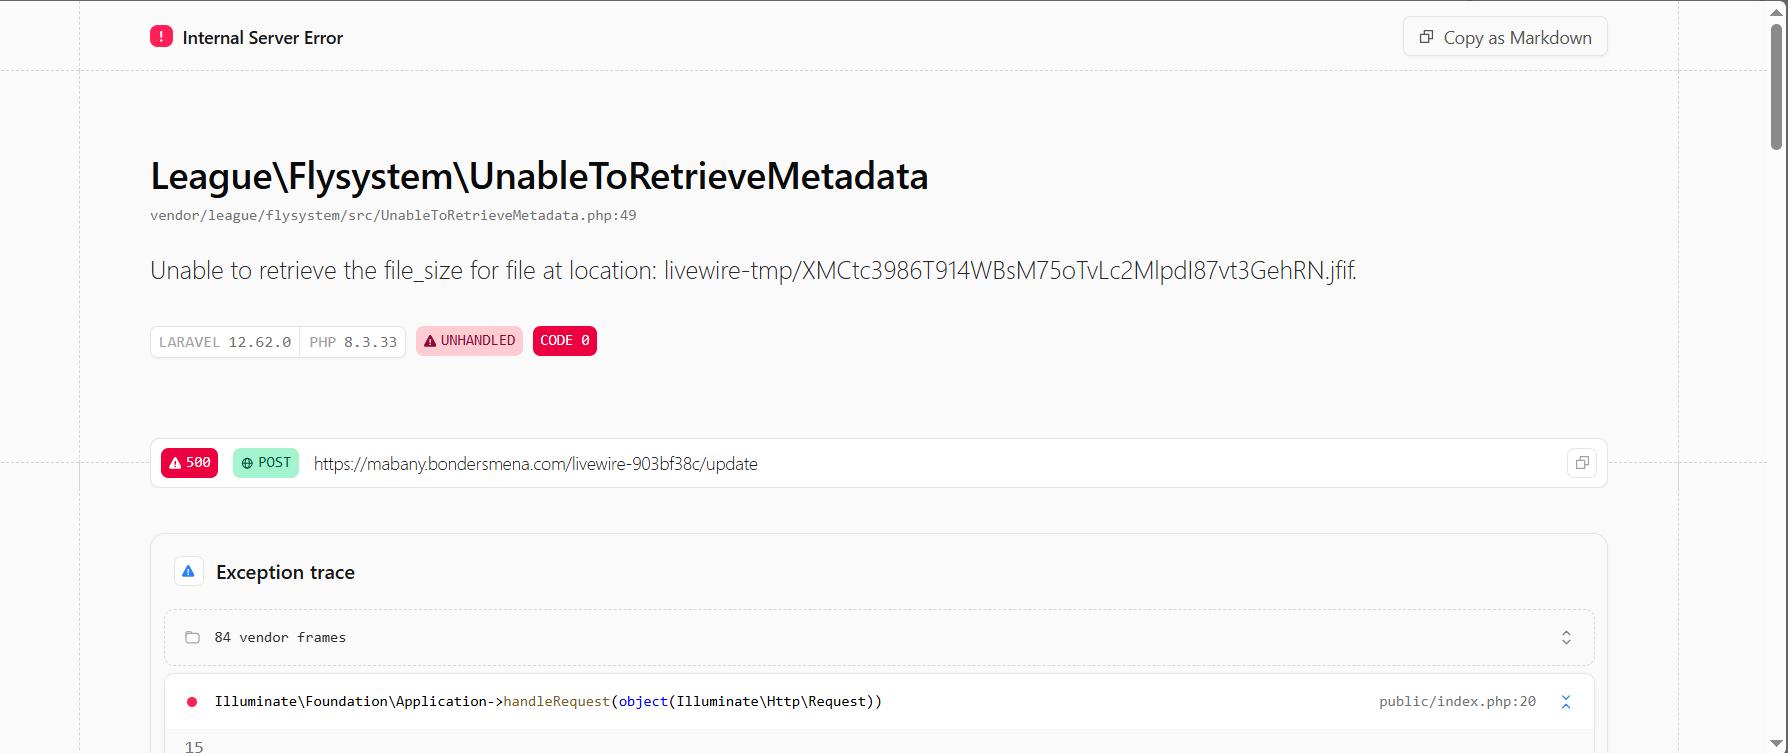This screenshot has height=753, width=1788.
Task: Click the CODE 0 badge
Action: click(565, 341)
